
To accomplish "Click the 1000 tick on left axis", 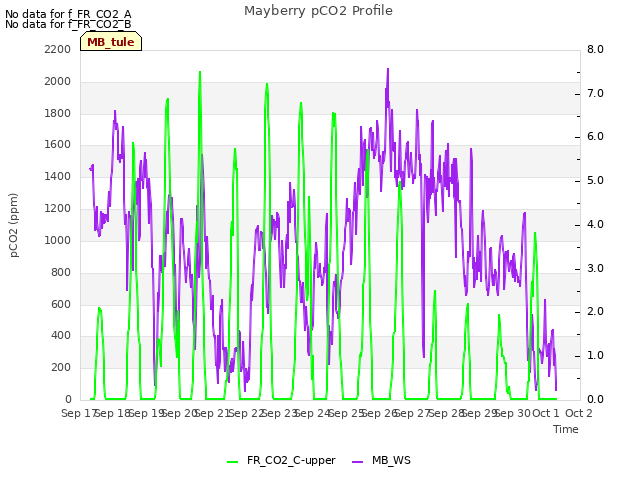I will (x=58, y=240).
